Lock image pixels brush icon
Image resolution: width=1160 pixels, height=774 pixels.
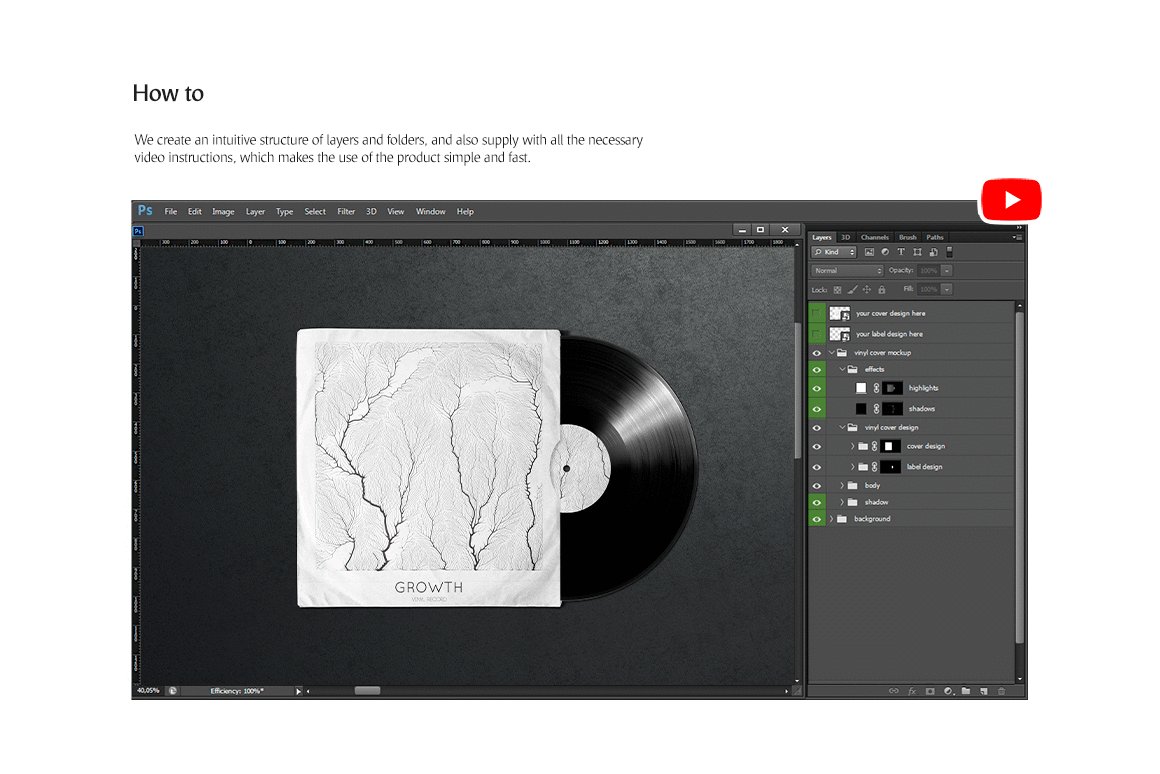[852, 290]
